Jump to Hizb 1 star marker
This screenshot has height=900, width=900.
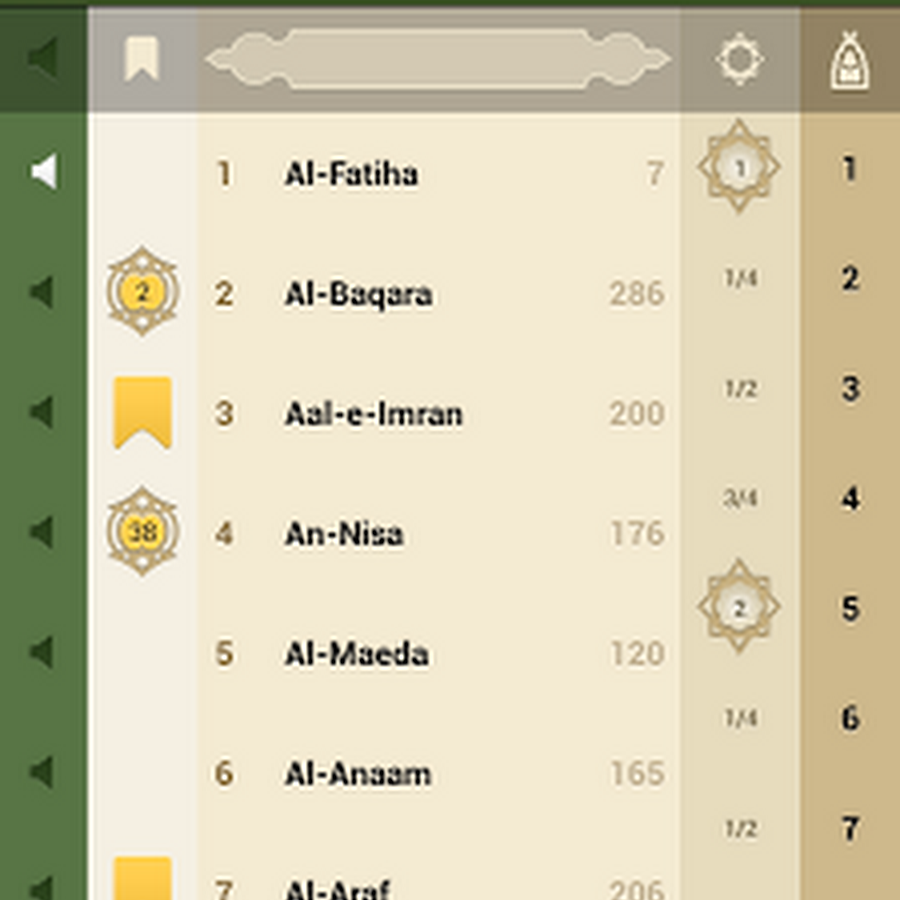pos(739,167)
